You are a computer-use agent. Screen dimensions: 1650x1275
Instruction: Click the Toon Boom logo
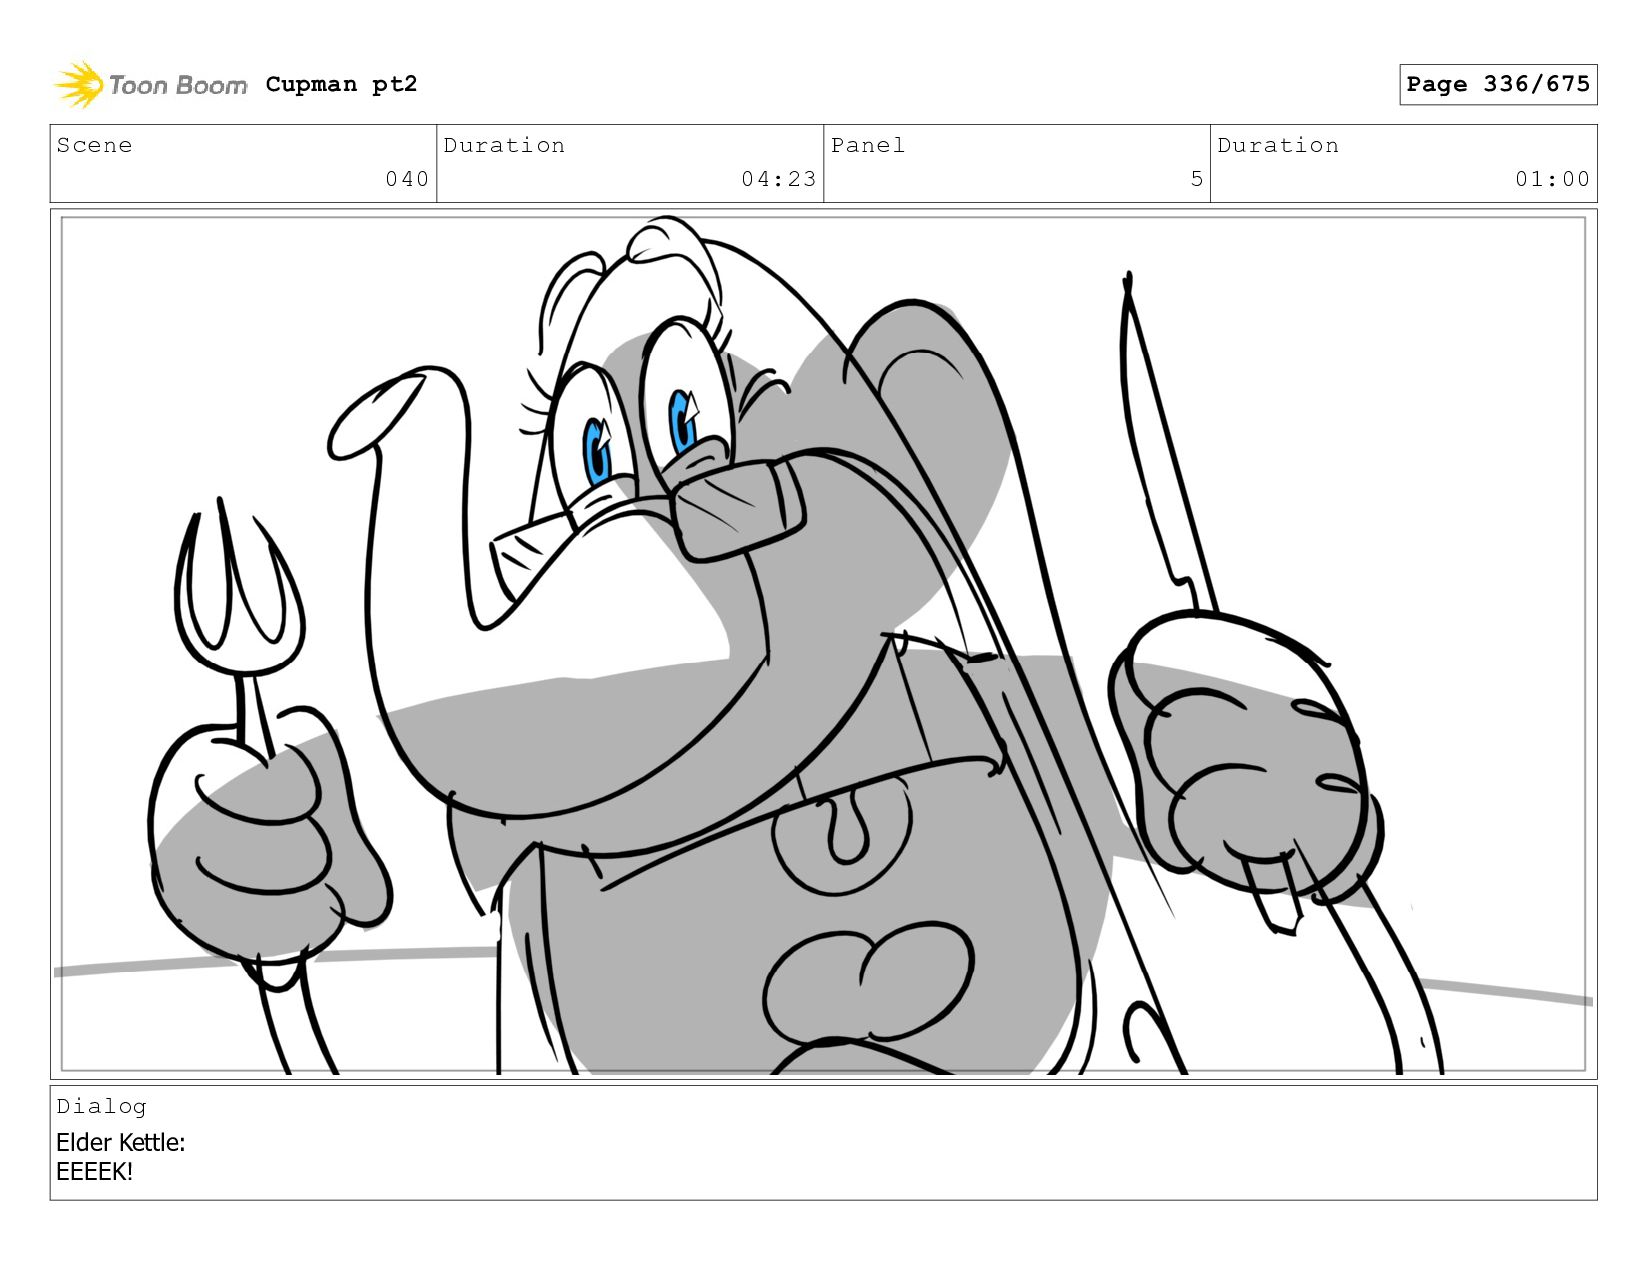pyautogui.click(x=150, y=85)
